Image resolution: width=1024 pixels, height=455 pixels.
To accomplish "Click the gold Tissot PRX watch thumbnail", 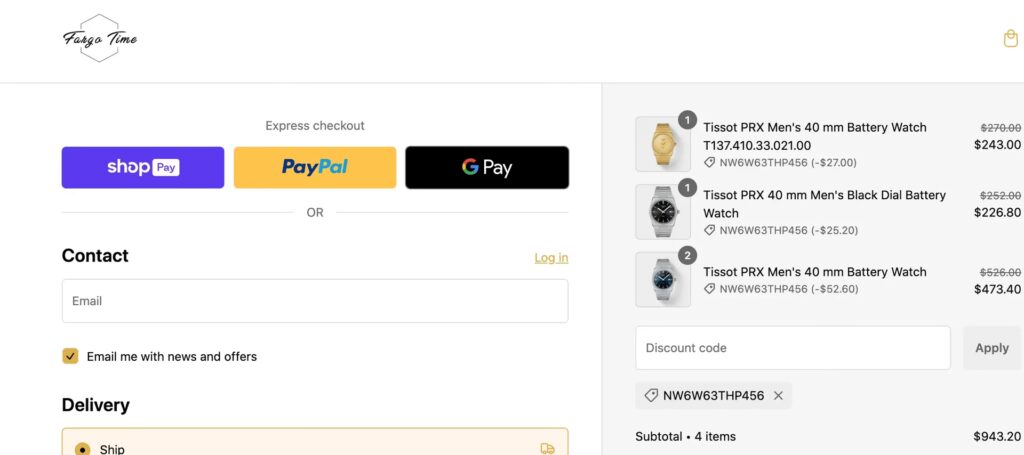I will coord(663,144).
